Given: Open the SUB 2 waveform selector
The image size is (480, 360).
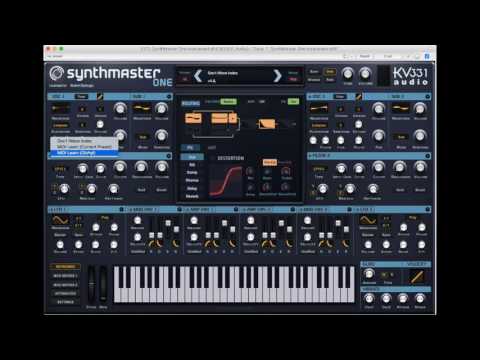Looking at the screenshot, I should coord(400,109).
